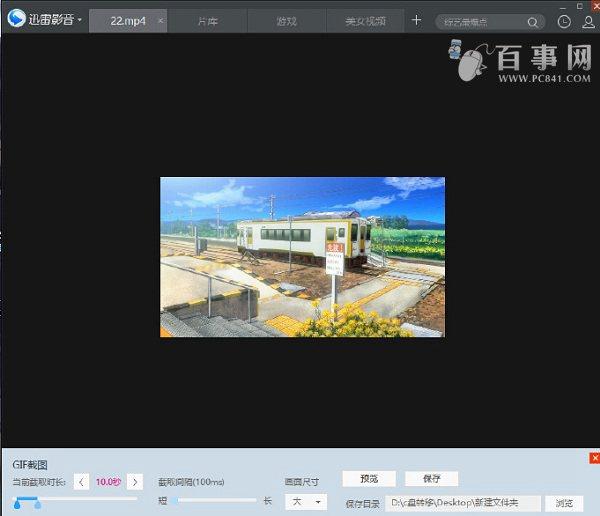Viewport: 600px width, 516px height.
Task: Maximize the player window
Action: pos(580,6)
